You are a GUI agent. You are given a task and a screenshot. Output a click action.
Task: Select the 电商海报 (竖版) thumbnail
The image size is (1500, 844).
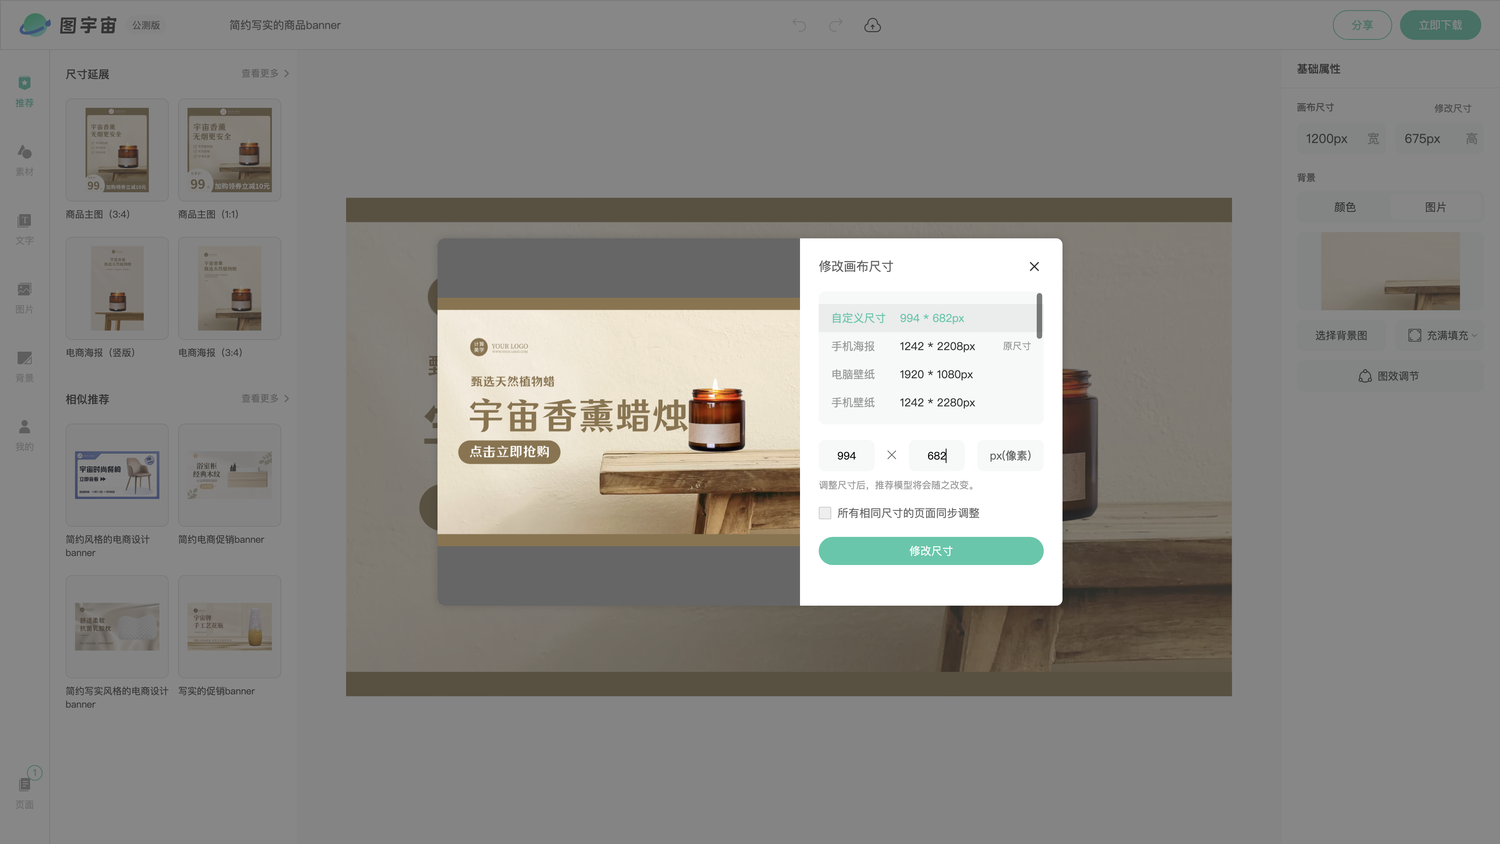117,288
